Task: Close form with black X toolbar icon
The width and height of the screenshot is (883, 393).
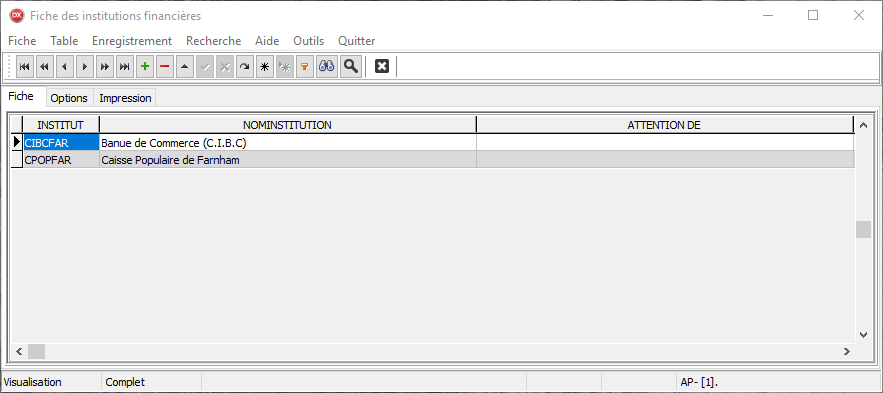Action: pos(382,67)
